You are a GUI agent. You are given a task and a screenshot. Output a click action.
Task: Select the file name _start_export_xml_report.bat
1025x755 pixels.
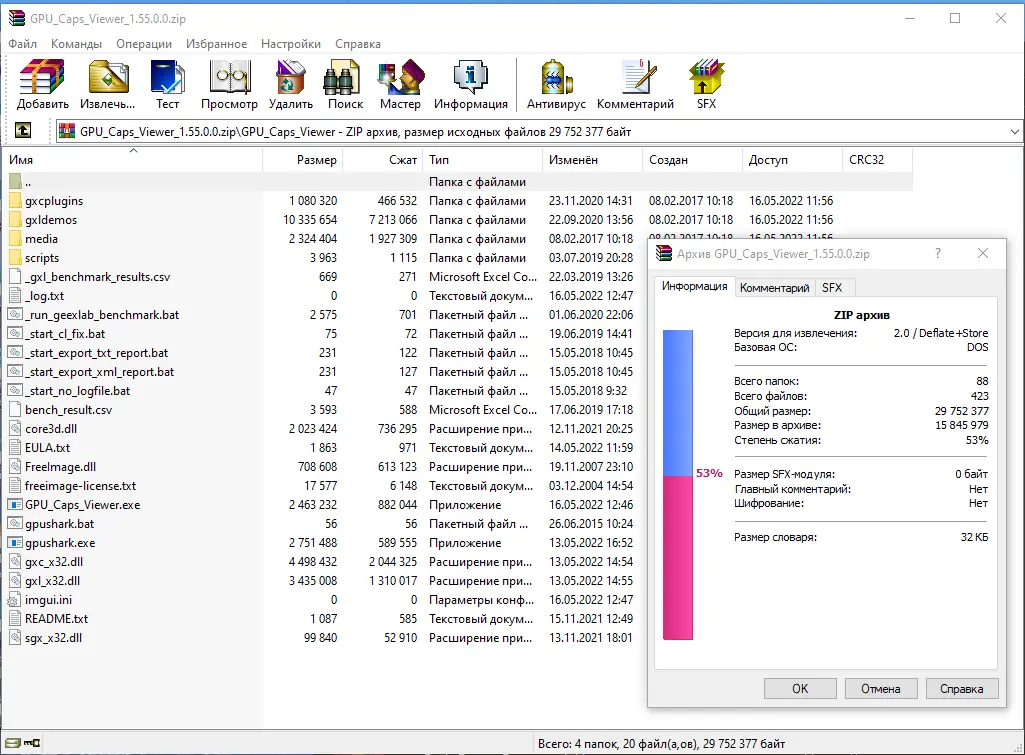pyautogui.click(x=99, y=371)
